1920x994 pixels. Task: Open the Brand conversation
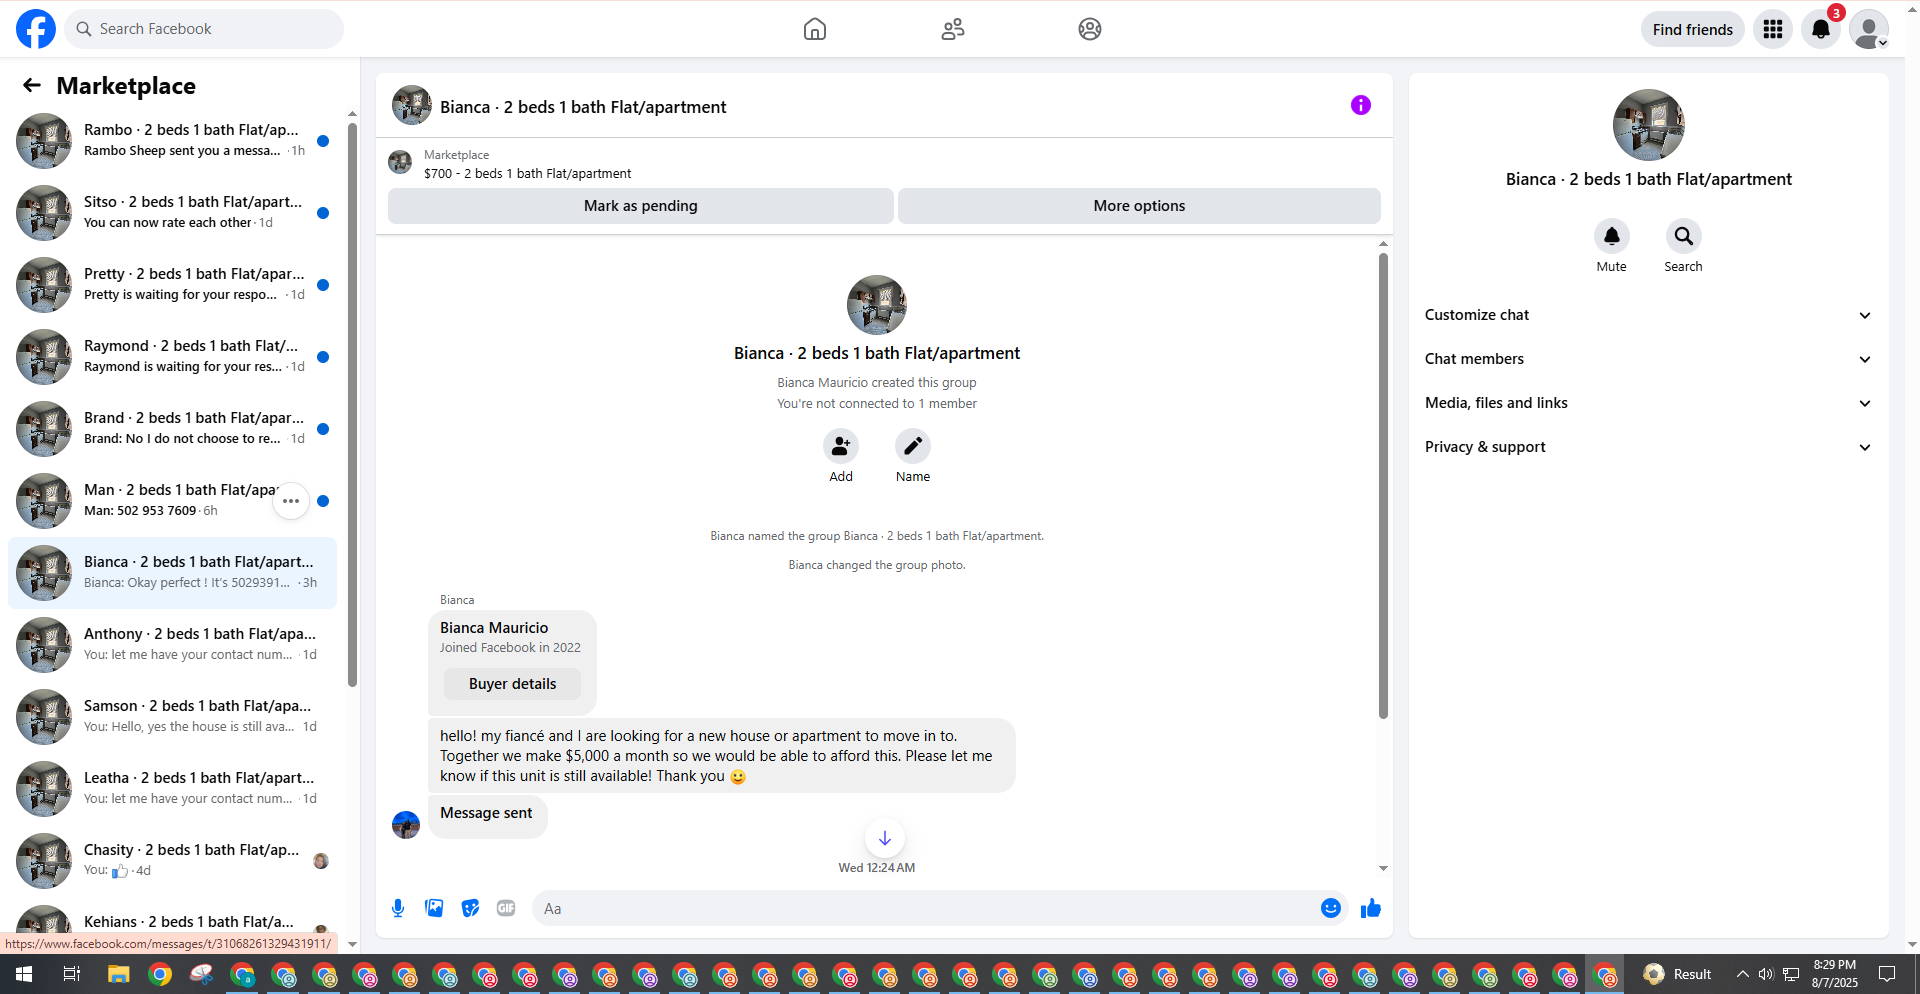point(172,429)
